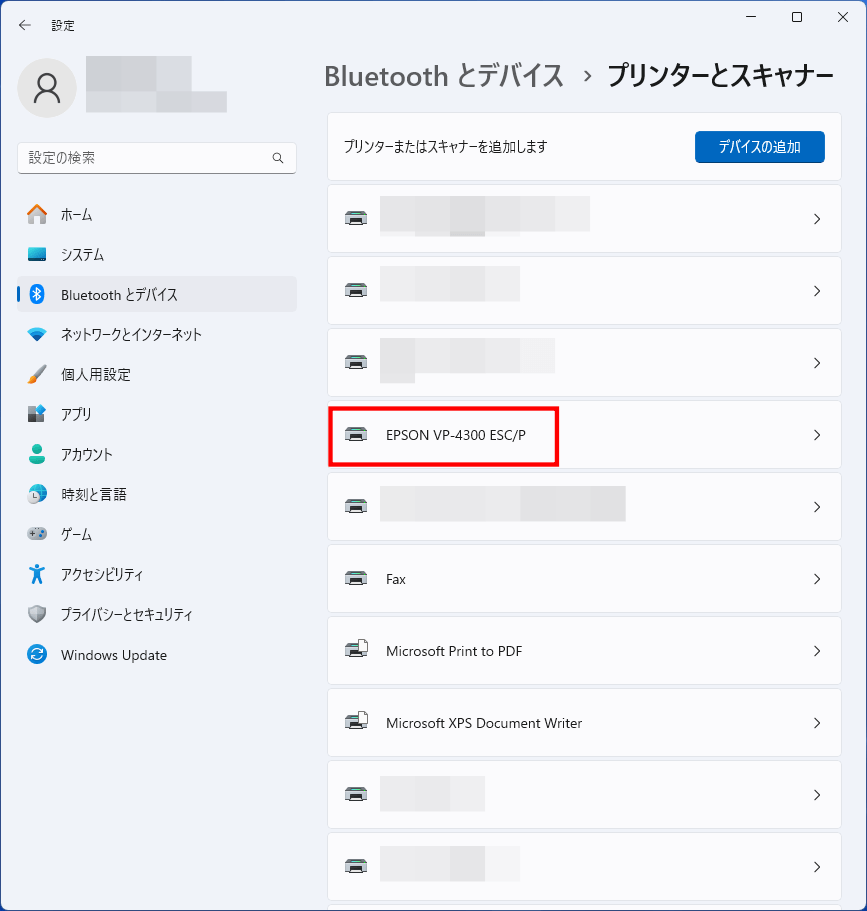This screenshot has height=911, width=867.
Task: Click the 設定の検索 search field
Action: tap(145, 158)
